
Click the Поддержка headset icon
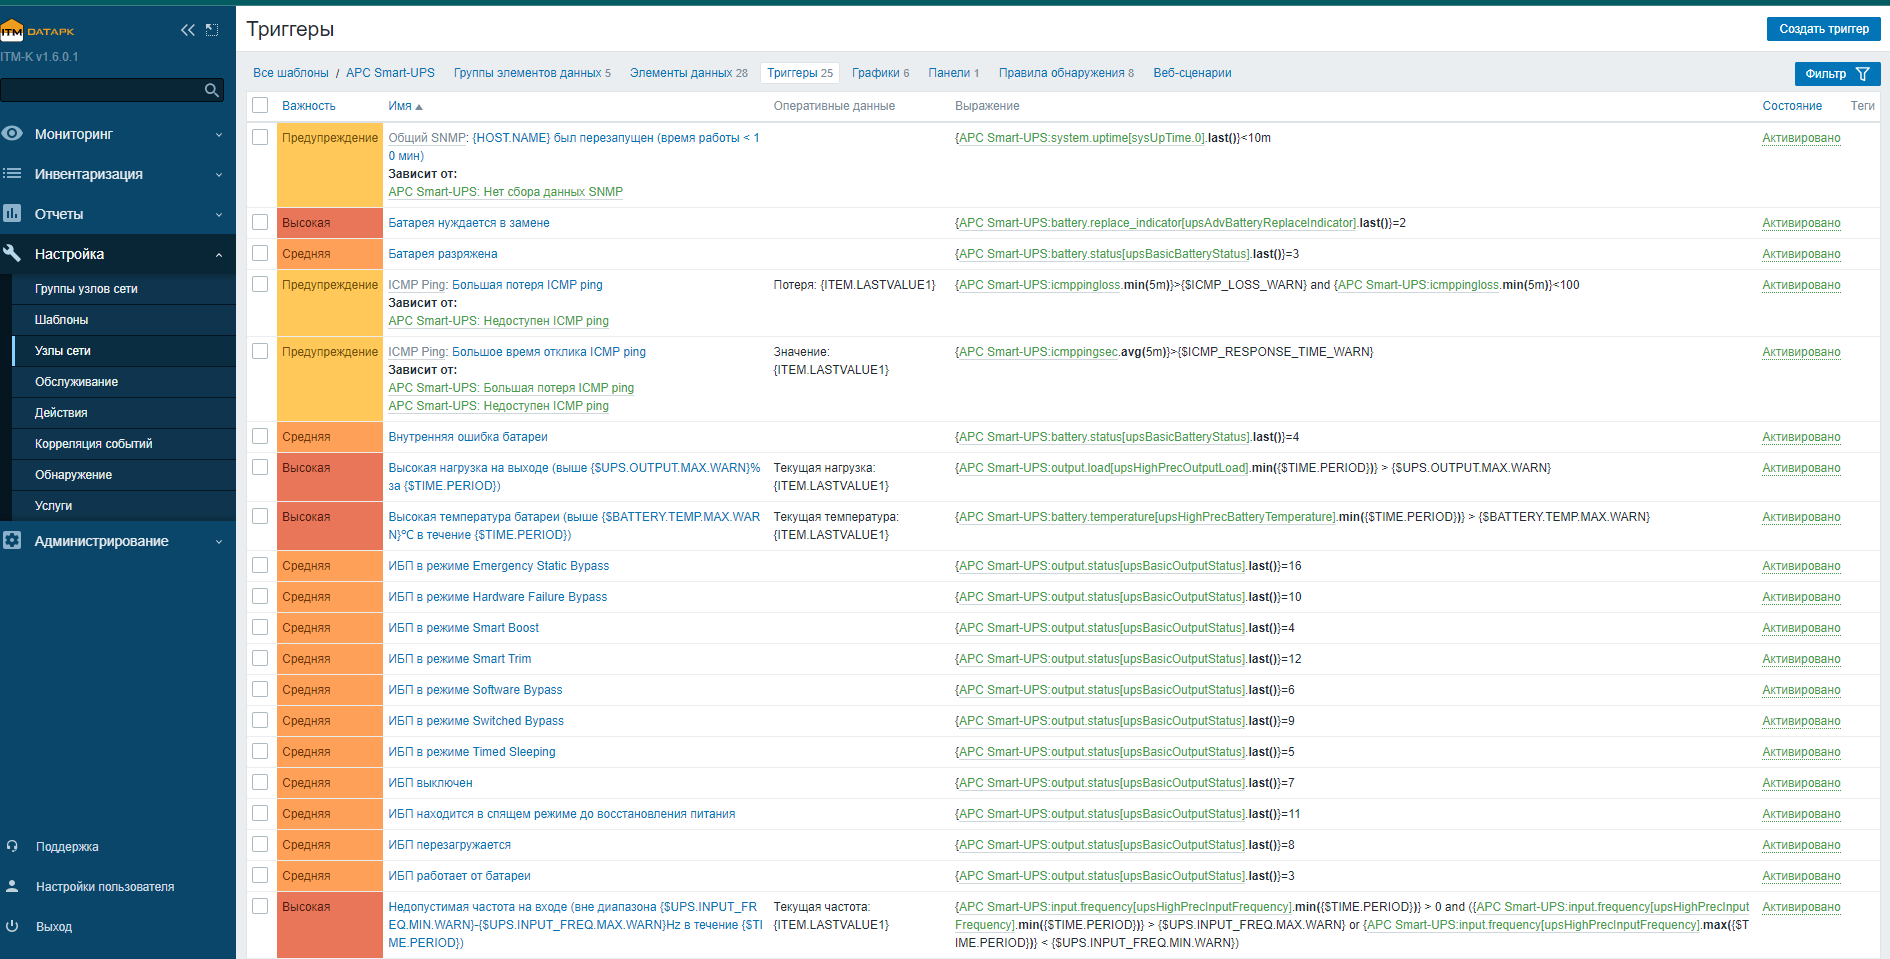[12, 846]
